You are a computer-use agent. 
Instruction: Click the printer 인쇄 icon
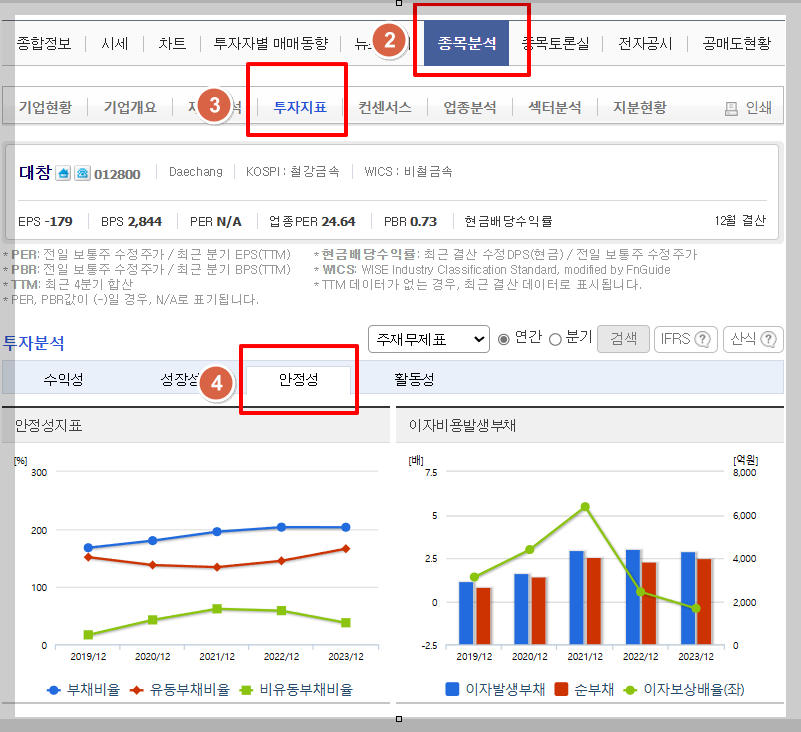pos(732,108)
